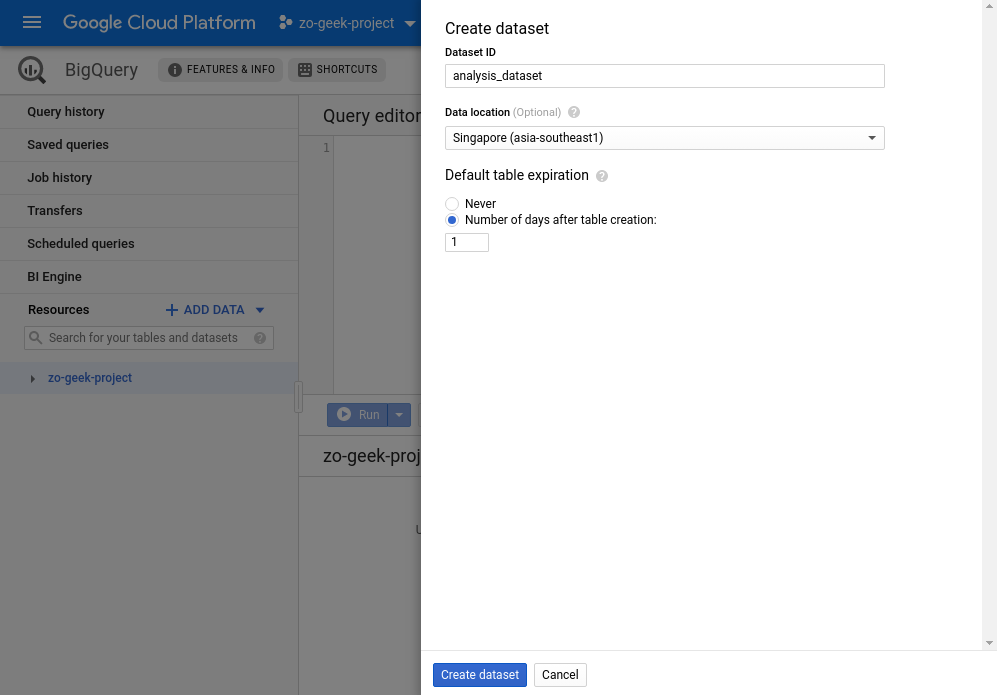Screen dimensions: 997x695
Task: Select the Never expiration radio button
Action: (452, 203)
